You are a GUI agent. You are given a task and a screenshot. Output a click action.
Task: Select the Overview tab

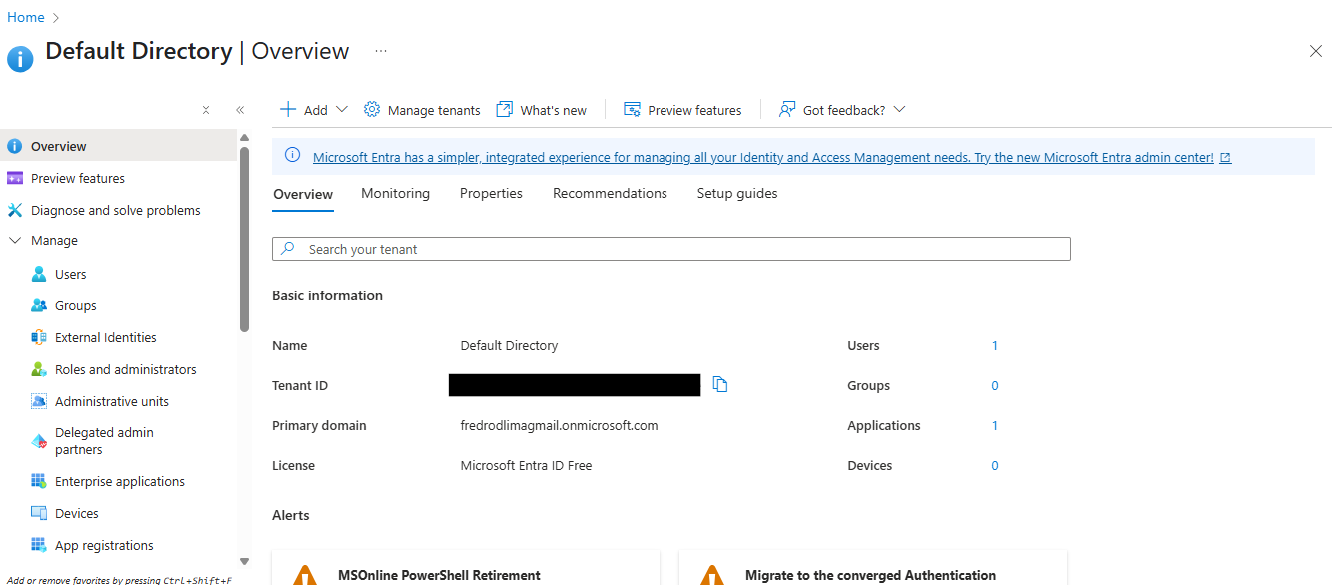(x=303, y=194)
